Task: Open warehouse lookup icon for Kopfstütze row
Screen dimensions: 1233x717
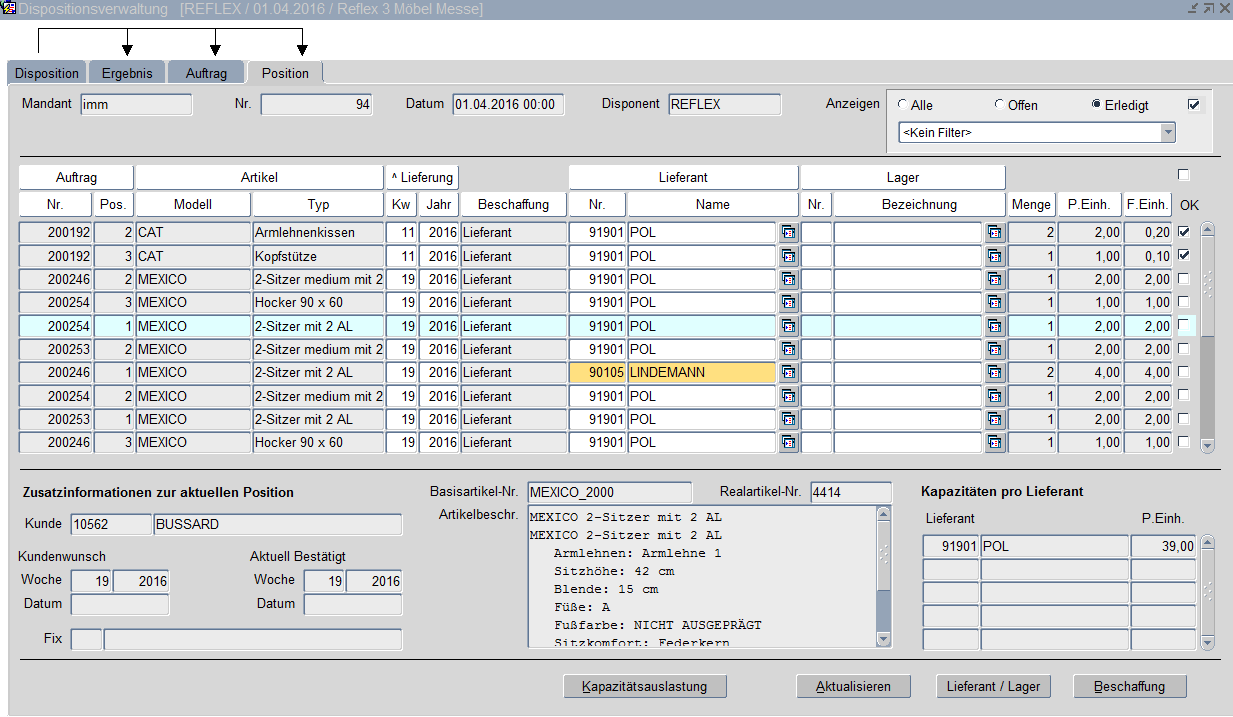Action: 994,256
